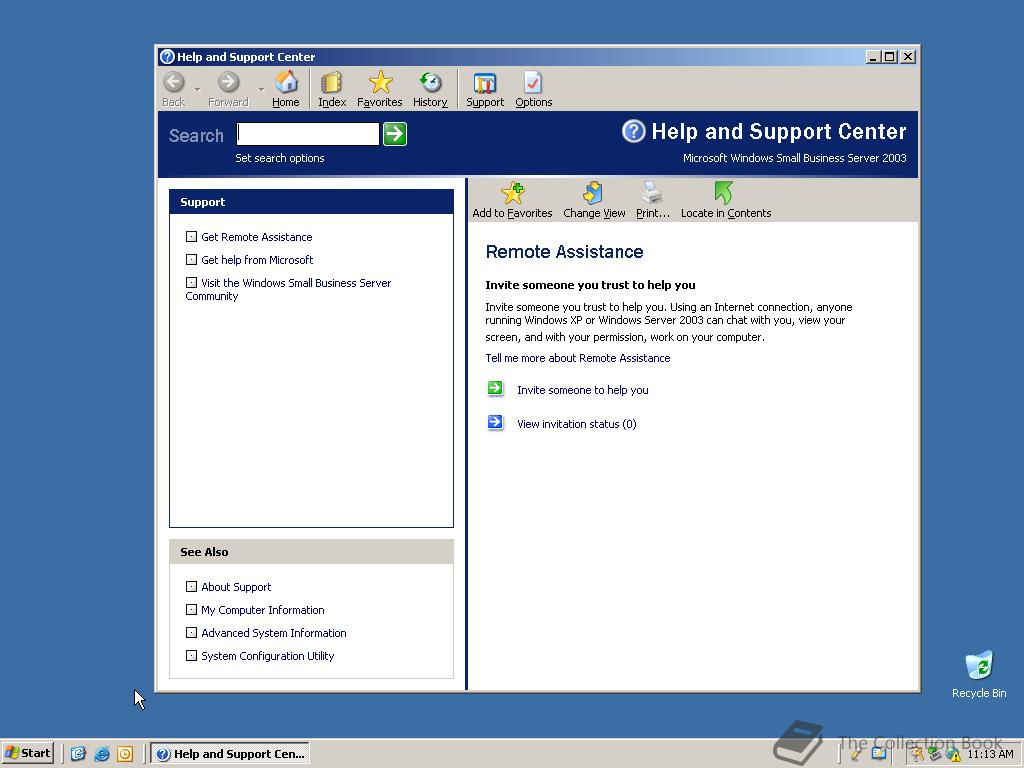Open My Computer Information link
The width and height of the screenshot is (1024, 768).
click(x=263, y=610)
